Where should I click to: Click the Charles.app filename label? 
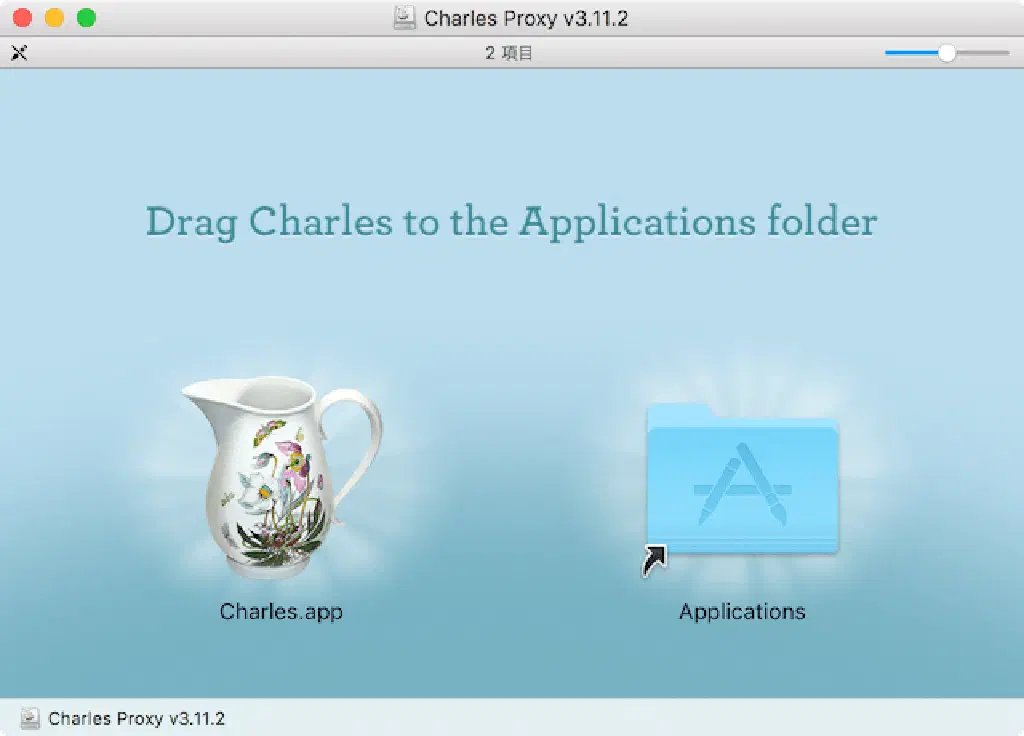coord(281,611)
